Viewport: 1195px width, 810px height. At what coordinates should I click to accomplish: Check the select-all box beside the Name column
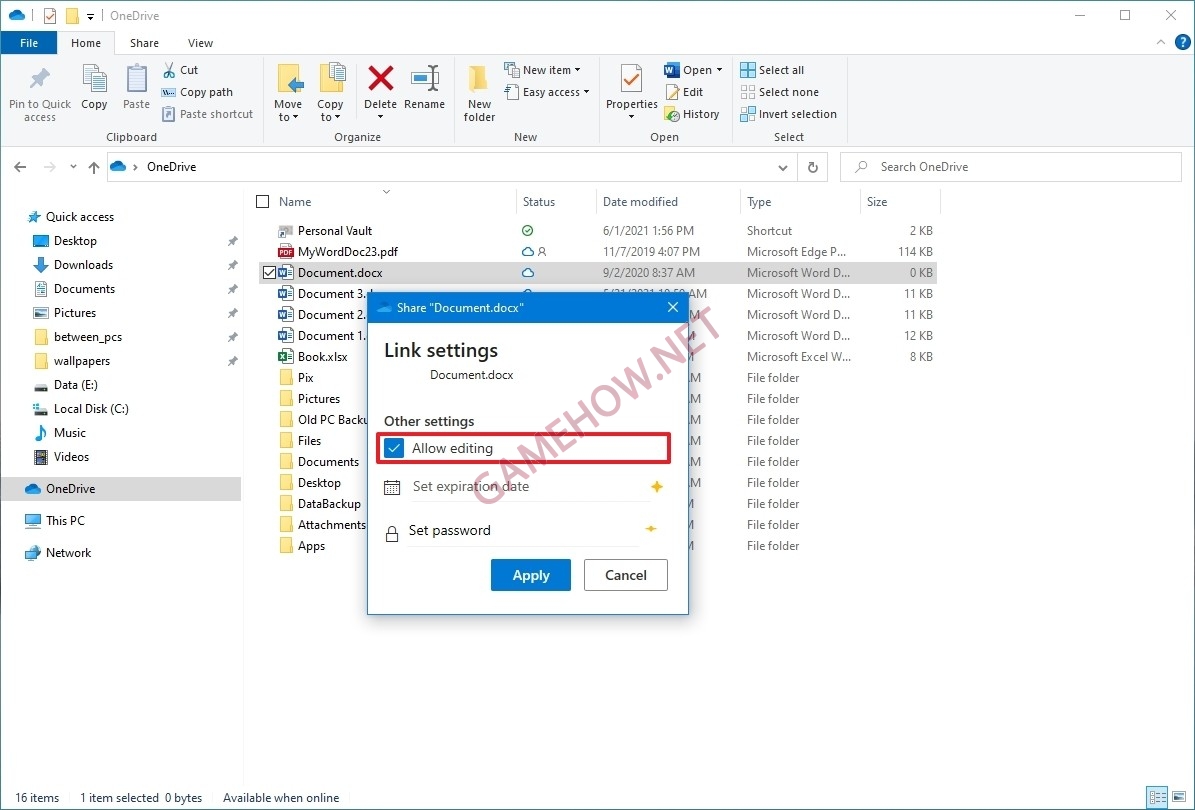261,201
